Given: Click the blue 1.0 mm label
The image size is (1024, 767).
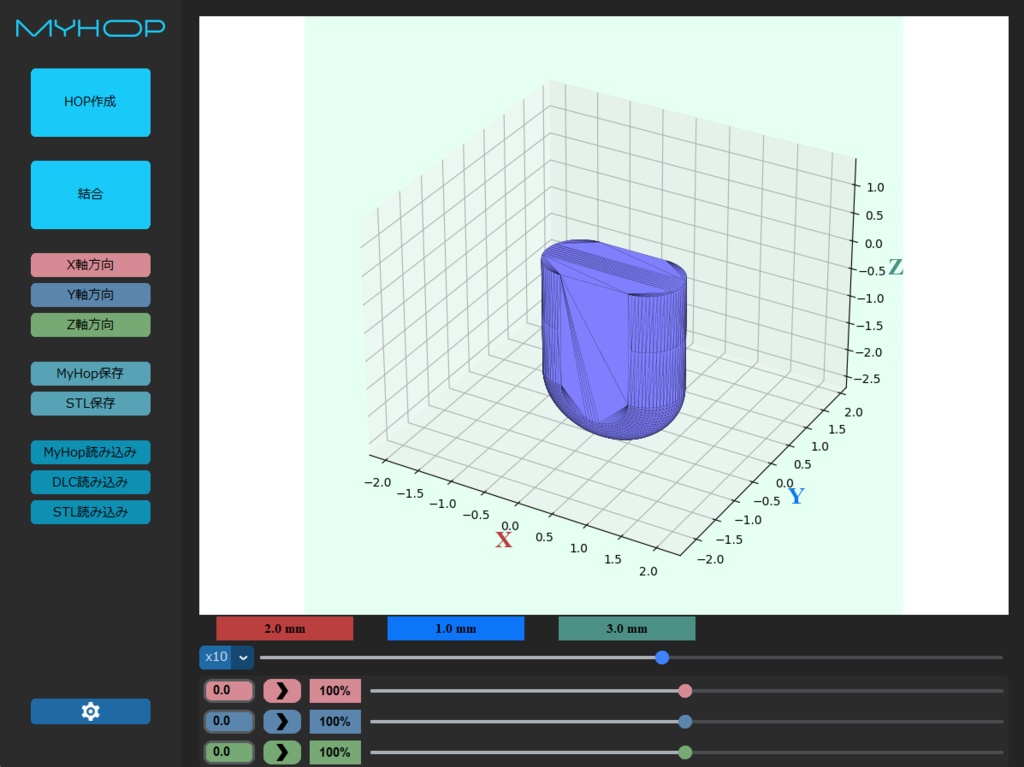Looking at the screenshot, I should click(x=456, y=628).
